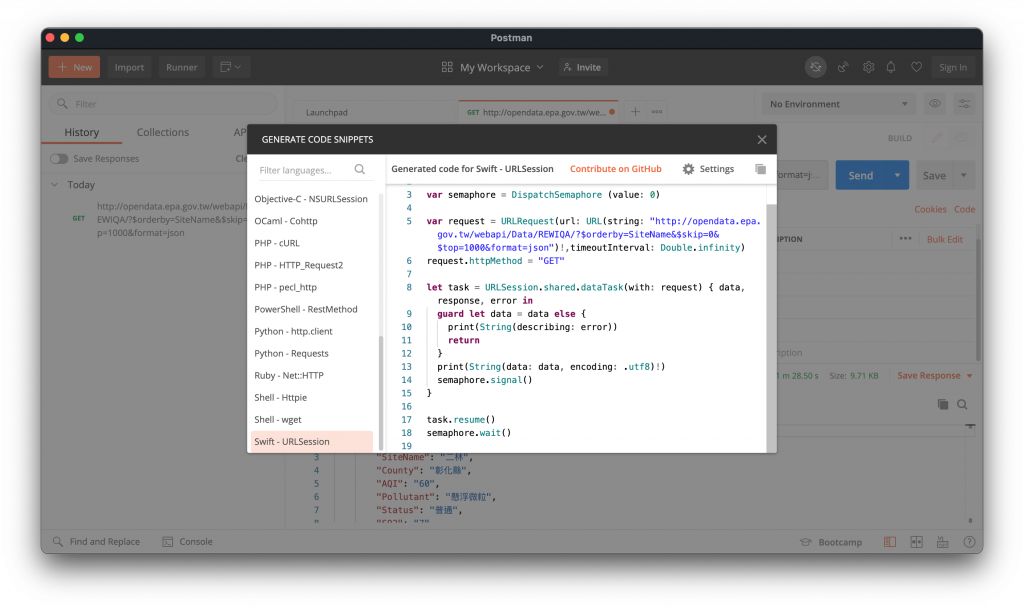This screenshot has height=608, width=1024.
Task: Open Postman settings gear in header
Action: [x=868, y=67]
